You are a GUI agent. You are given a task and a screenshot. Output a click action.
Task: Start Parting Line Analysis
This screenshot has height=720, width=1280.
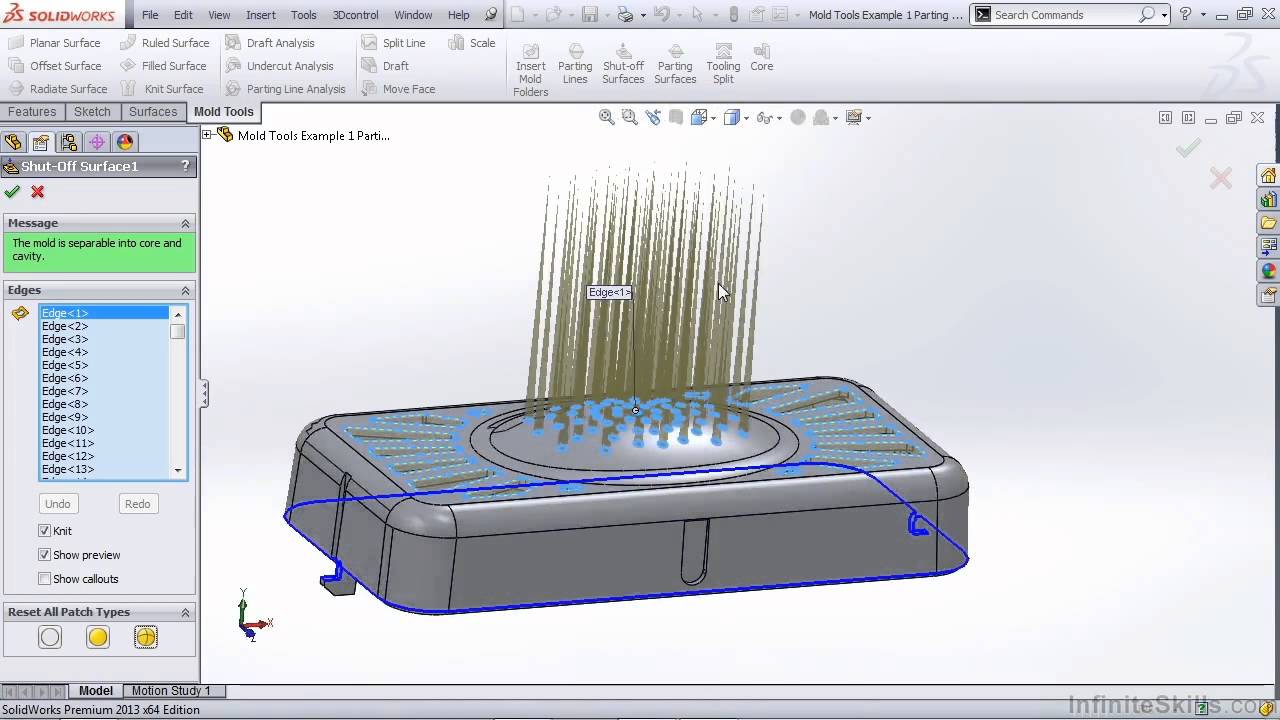[x=285, y=89]
